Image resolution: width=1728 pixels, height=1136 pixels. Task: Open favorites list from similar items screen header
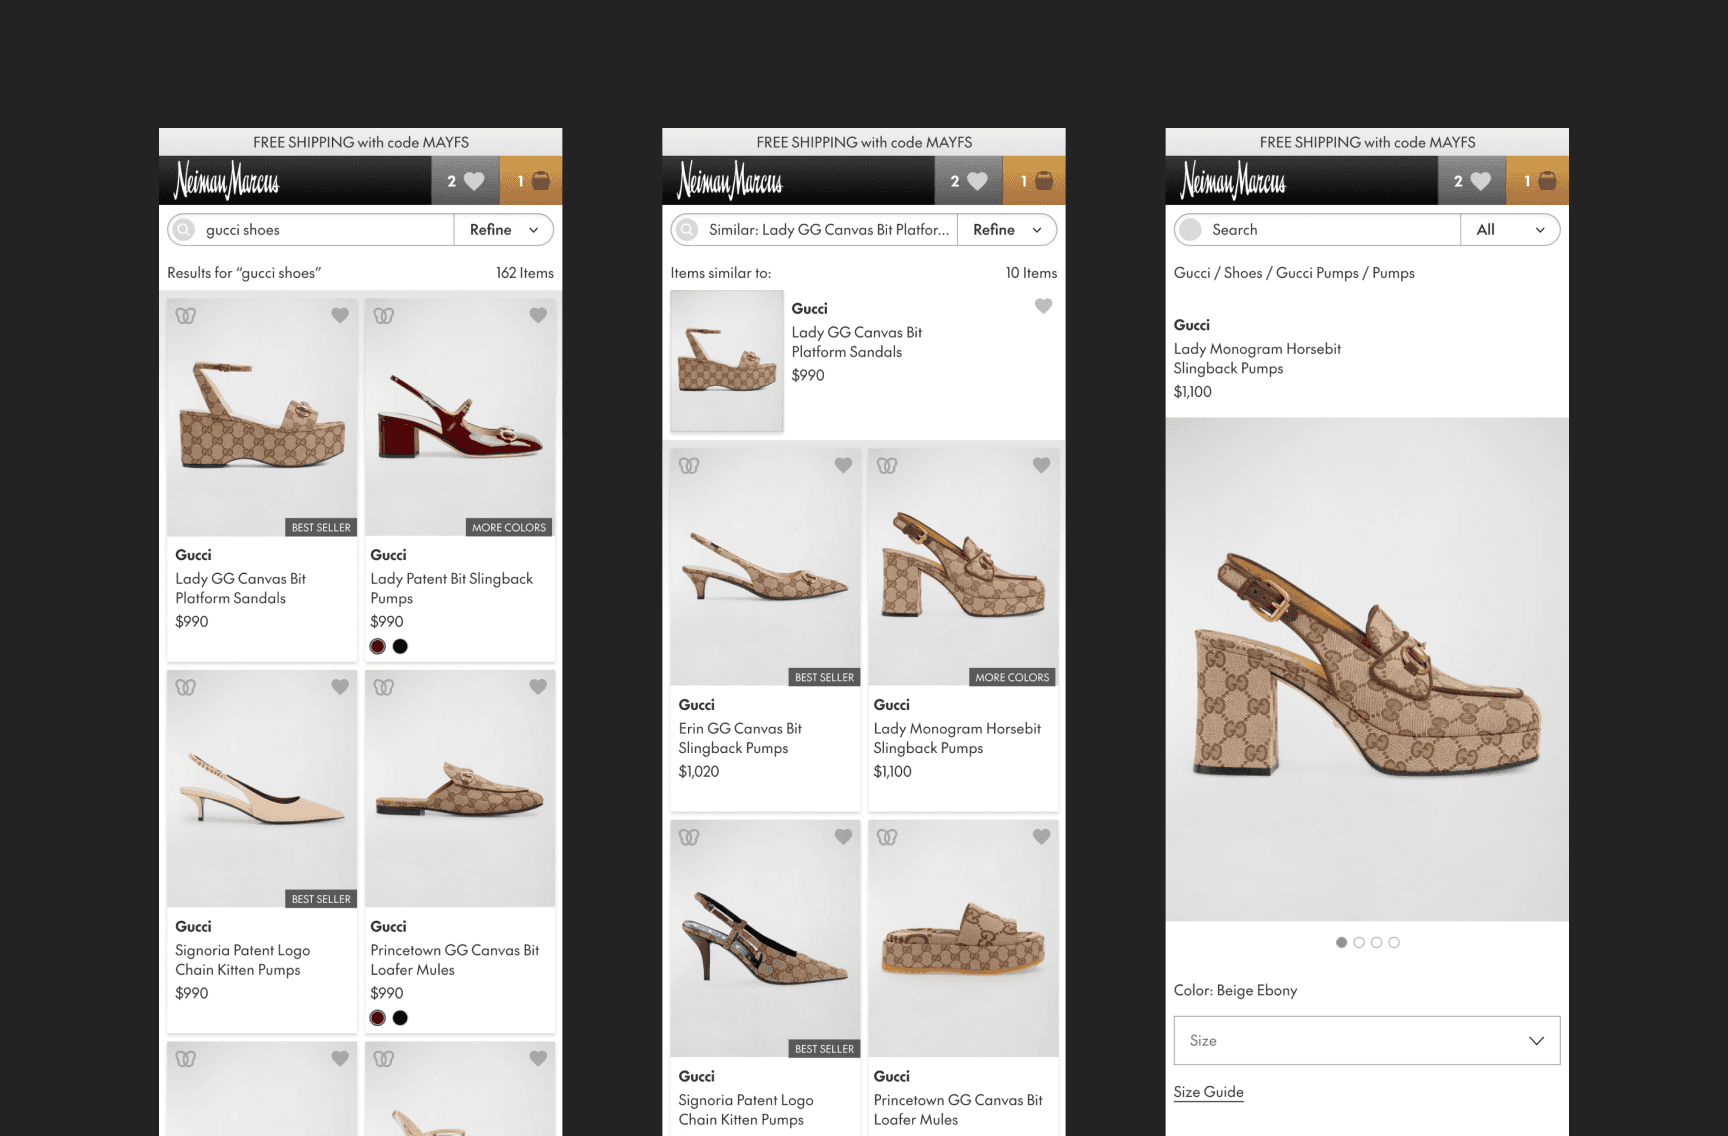969,181
